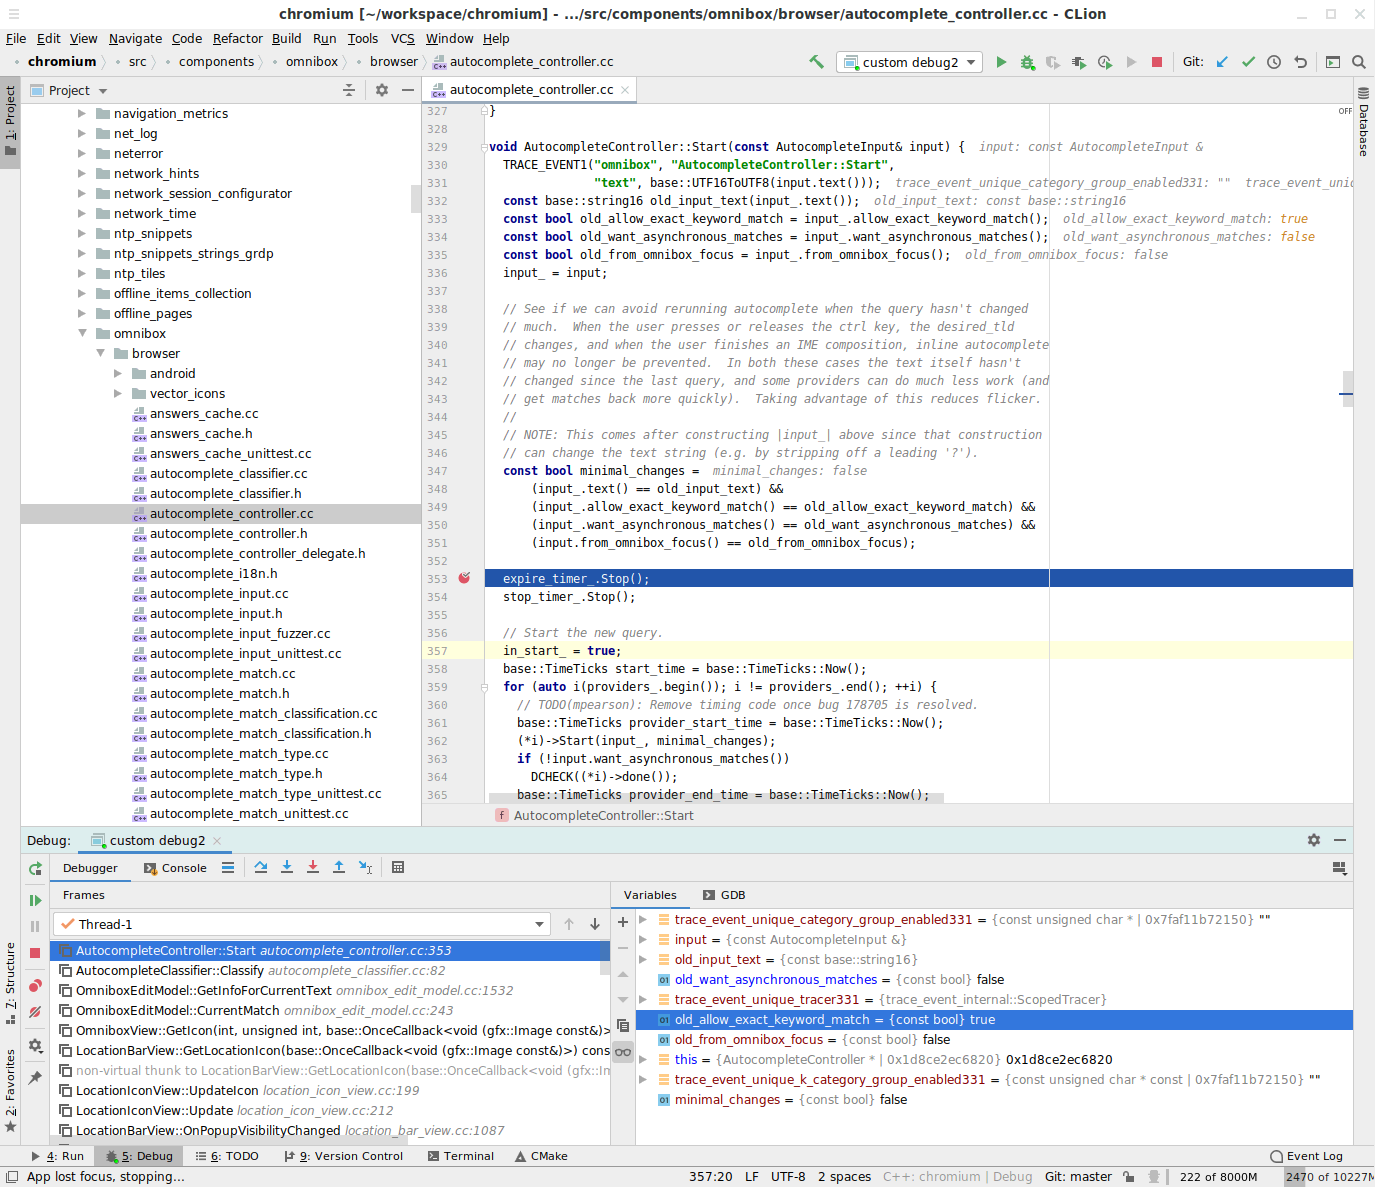Open the Terminal tool window button
Viewport: 1375px width, 1187px height.
click(460, 1156)
